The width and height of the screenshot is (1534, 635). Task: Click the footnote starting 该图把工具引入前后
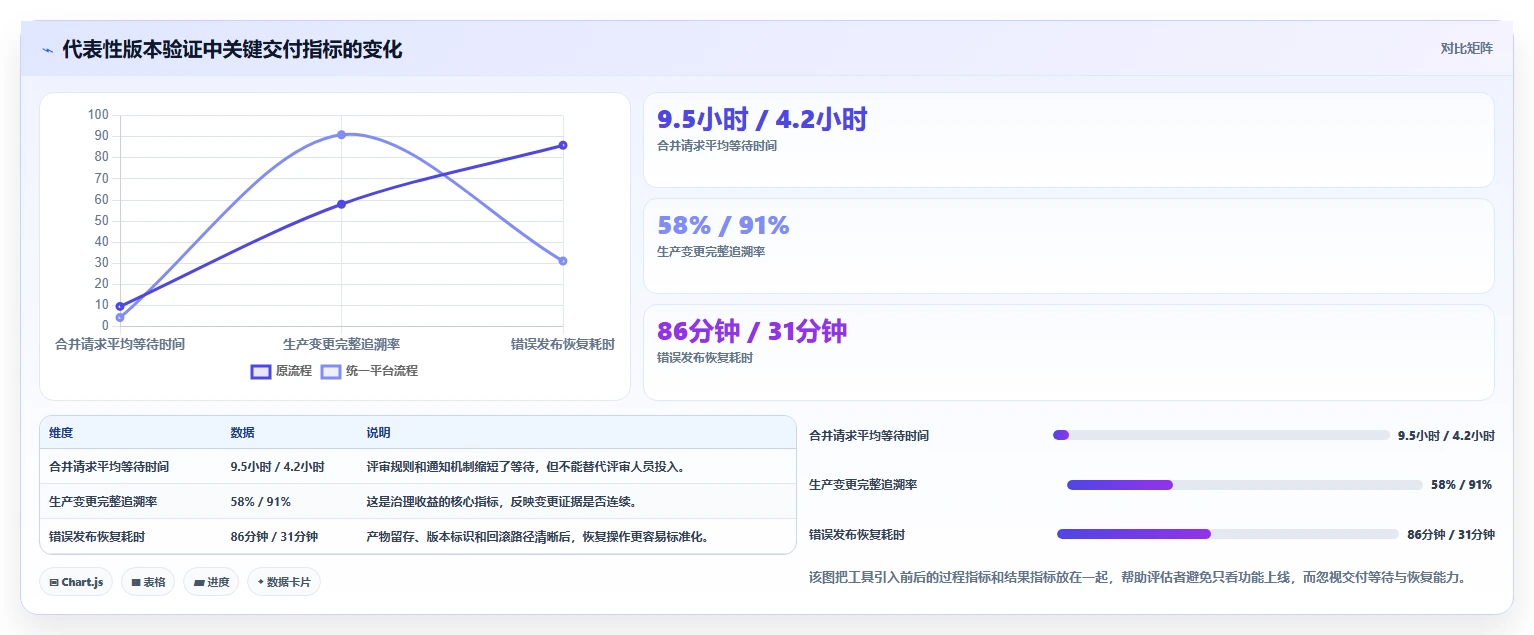point(1137,577)
